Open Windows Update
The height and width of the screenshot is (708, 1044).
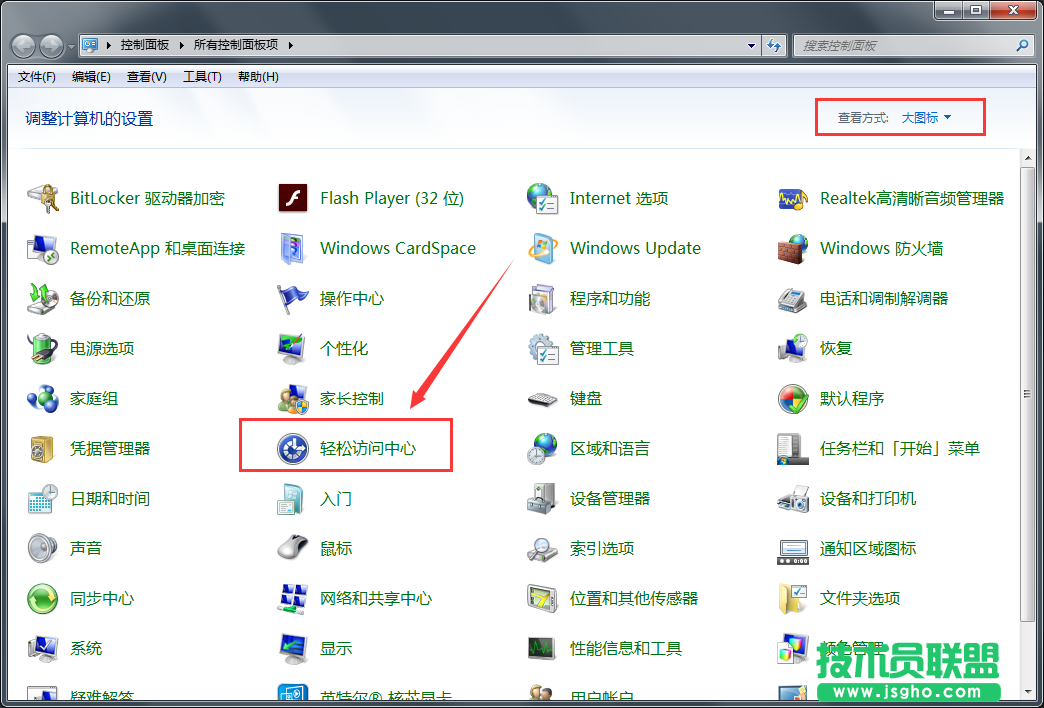point(634,247)
